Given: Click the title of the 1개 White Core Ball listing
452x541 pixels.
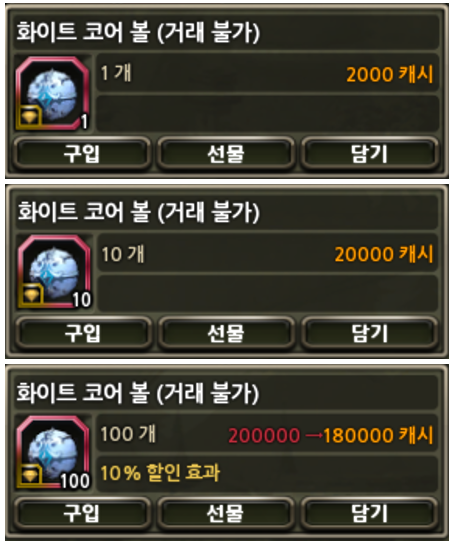Looking at the screenshot, I should (x=138, y=32).
